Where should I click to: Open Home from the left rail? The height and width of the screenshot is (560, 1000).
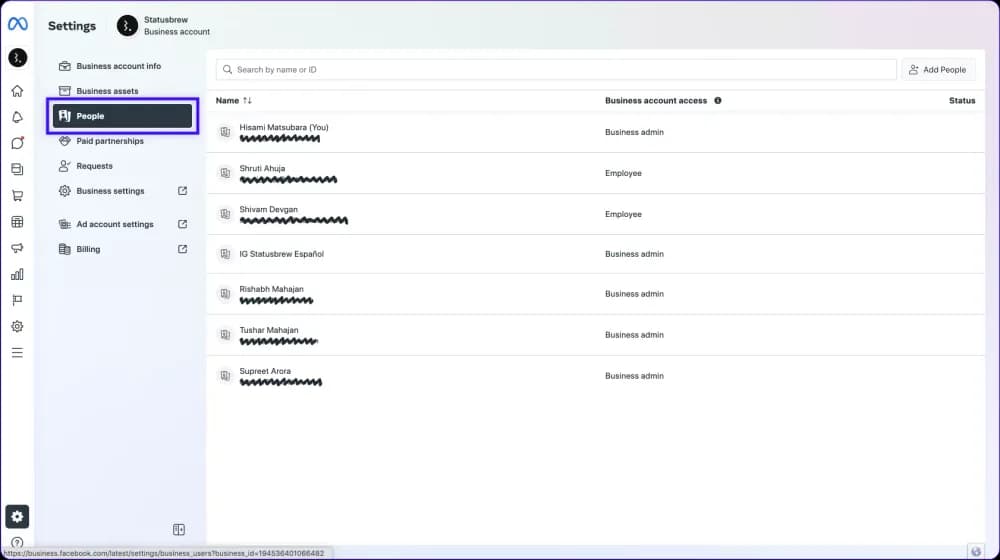point(17,91)
